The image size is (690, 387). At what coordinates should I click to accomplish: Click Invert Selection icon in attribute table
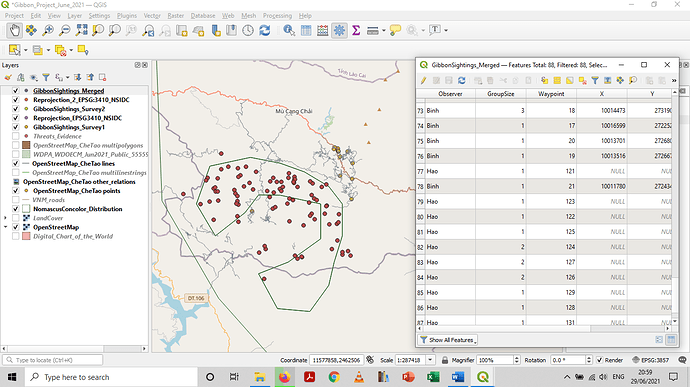point(569,80)
